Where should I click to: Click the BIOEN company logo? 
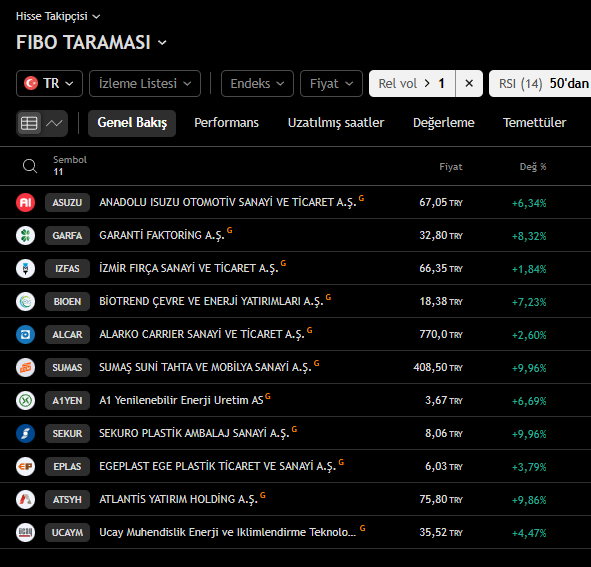coord(26,301)
